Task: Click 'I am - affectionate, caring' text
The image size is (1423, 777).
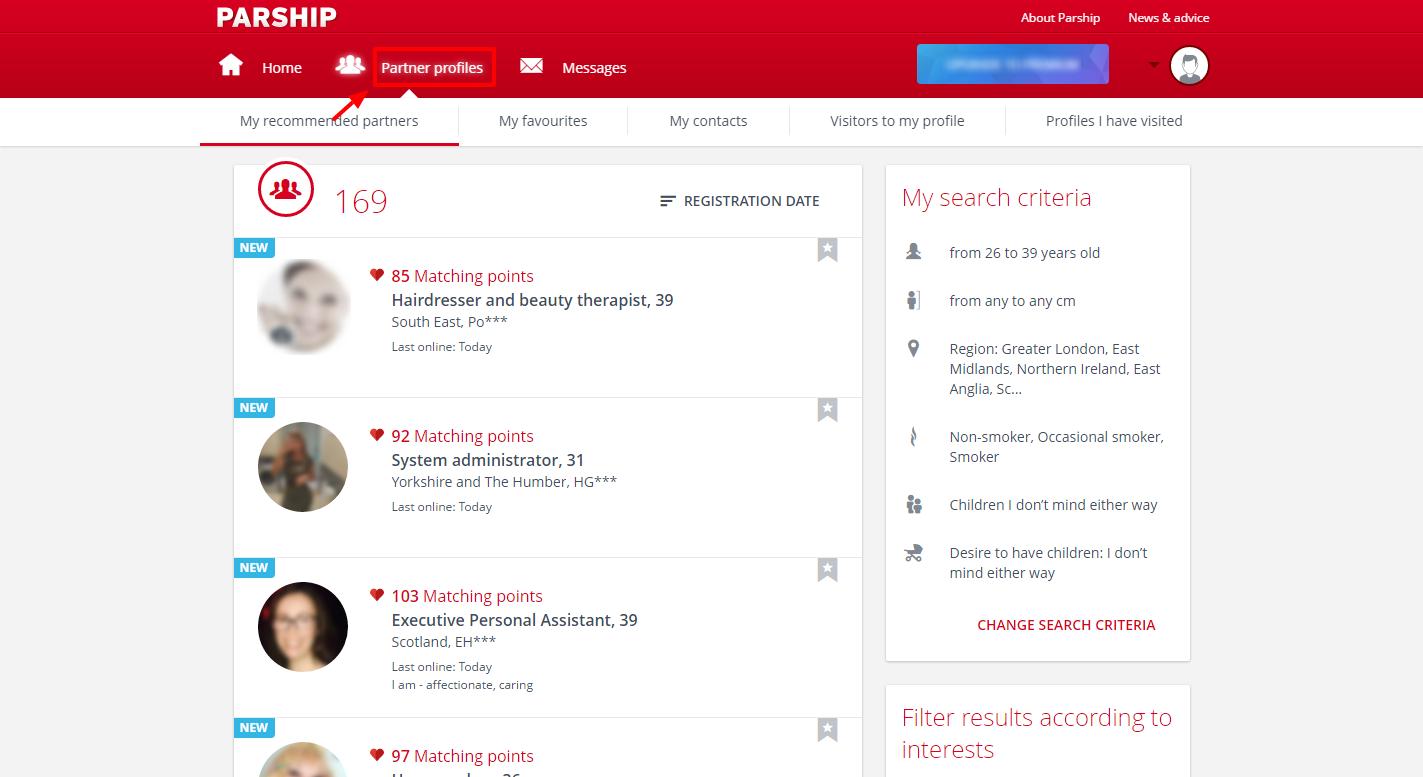Action: (462, 685)
